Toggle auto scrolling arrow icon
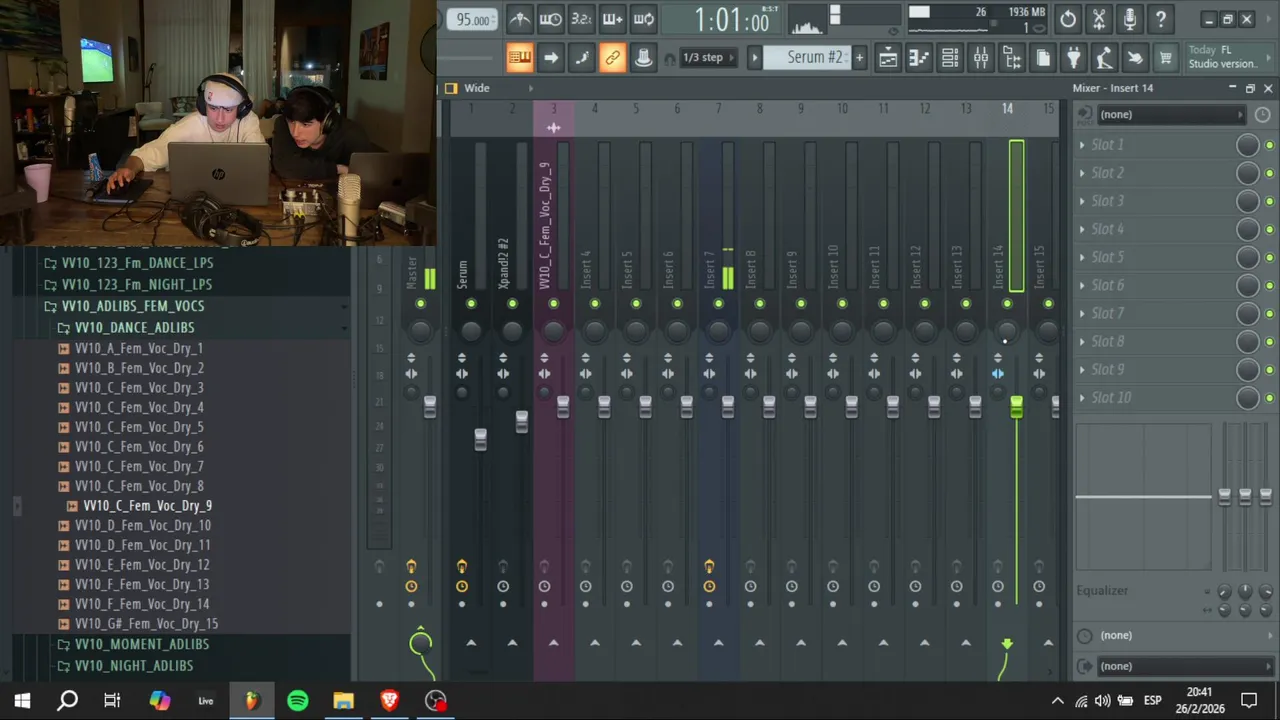This screenshot has height=720, width=1280. pyautogui.click(x=550, y=58)
